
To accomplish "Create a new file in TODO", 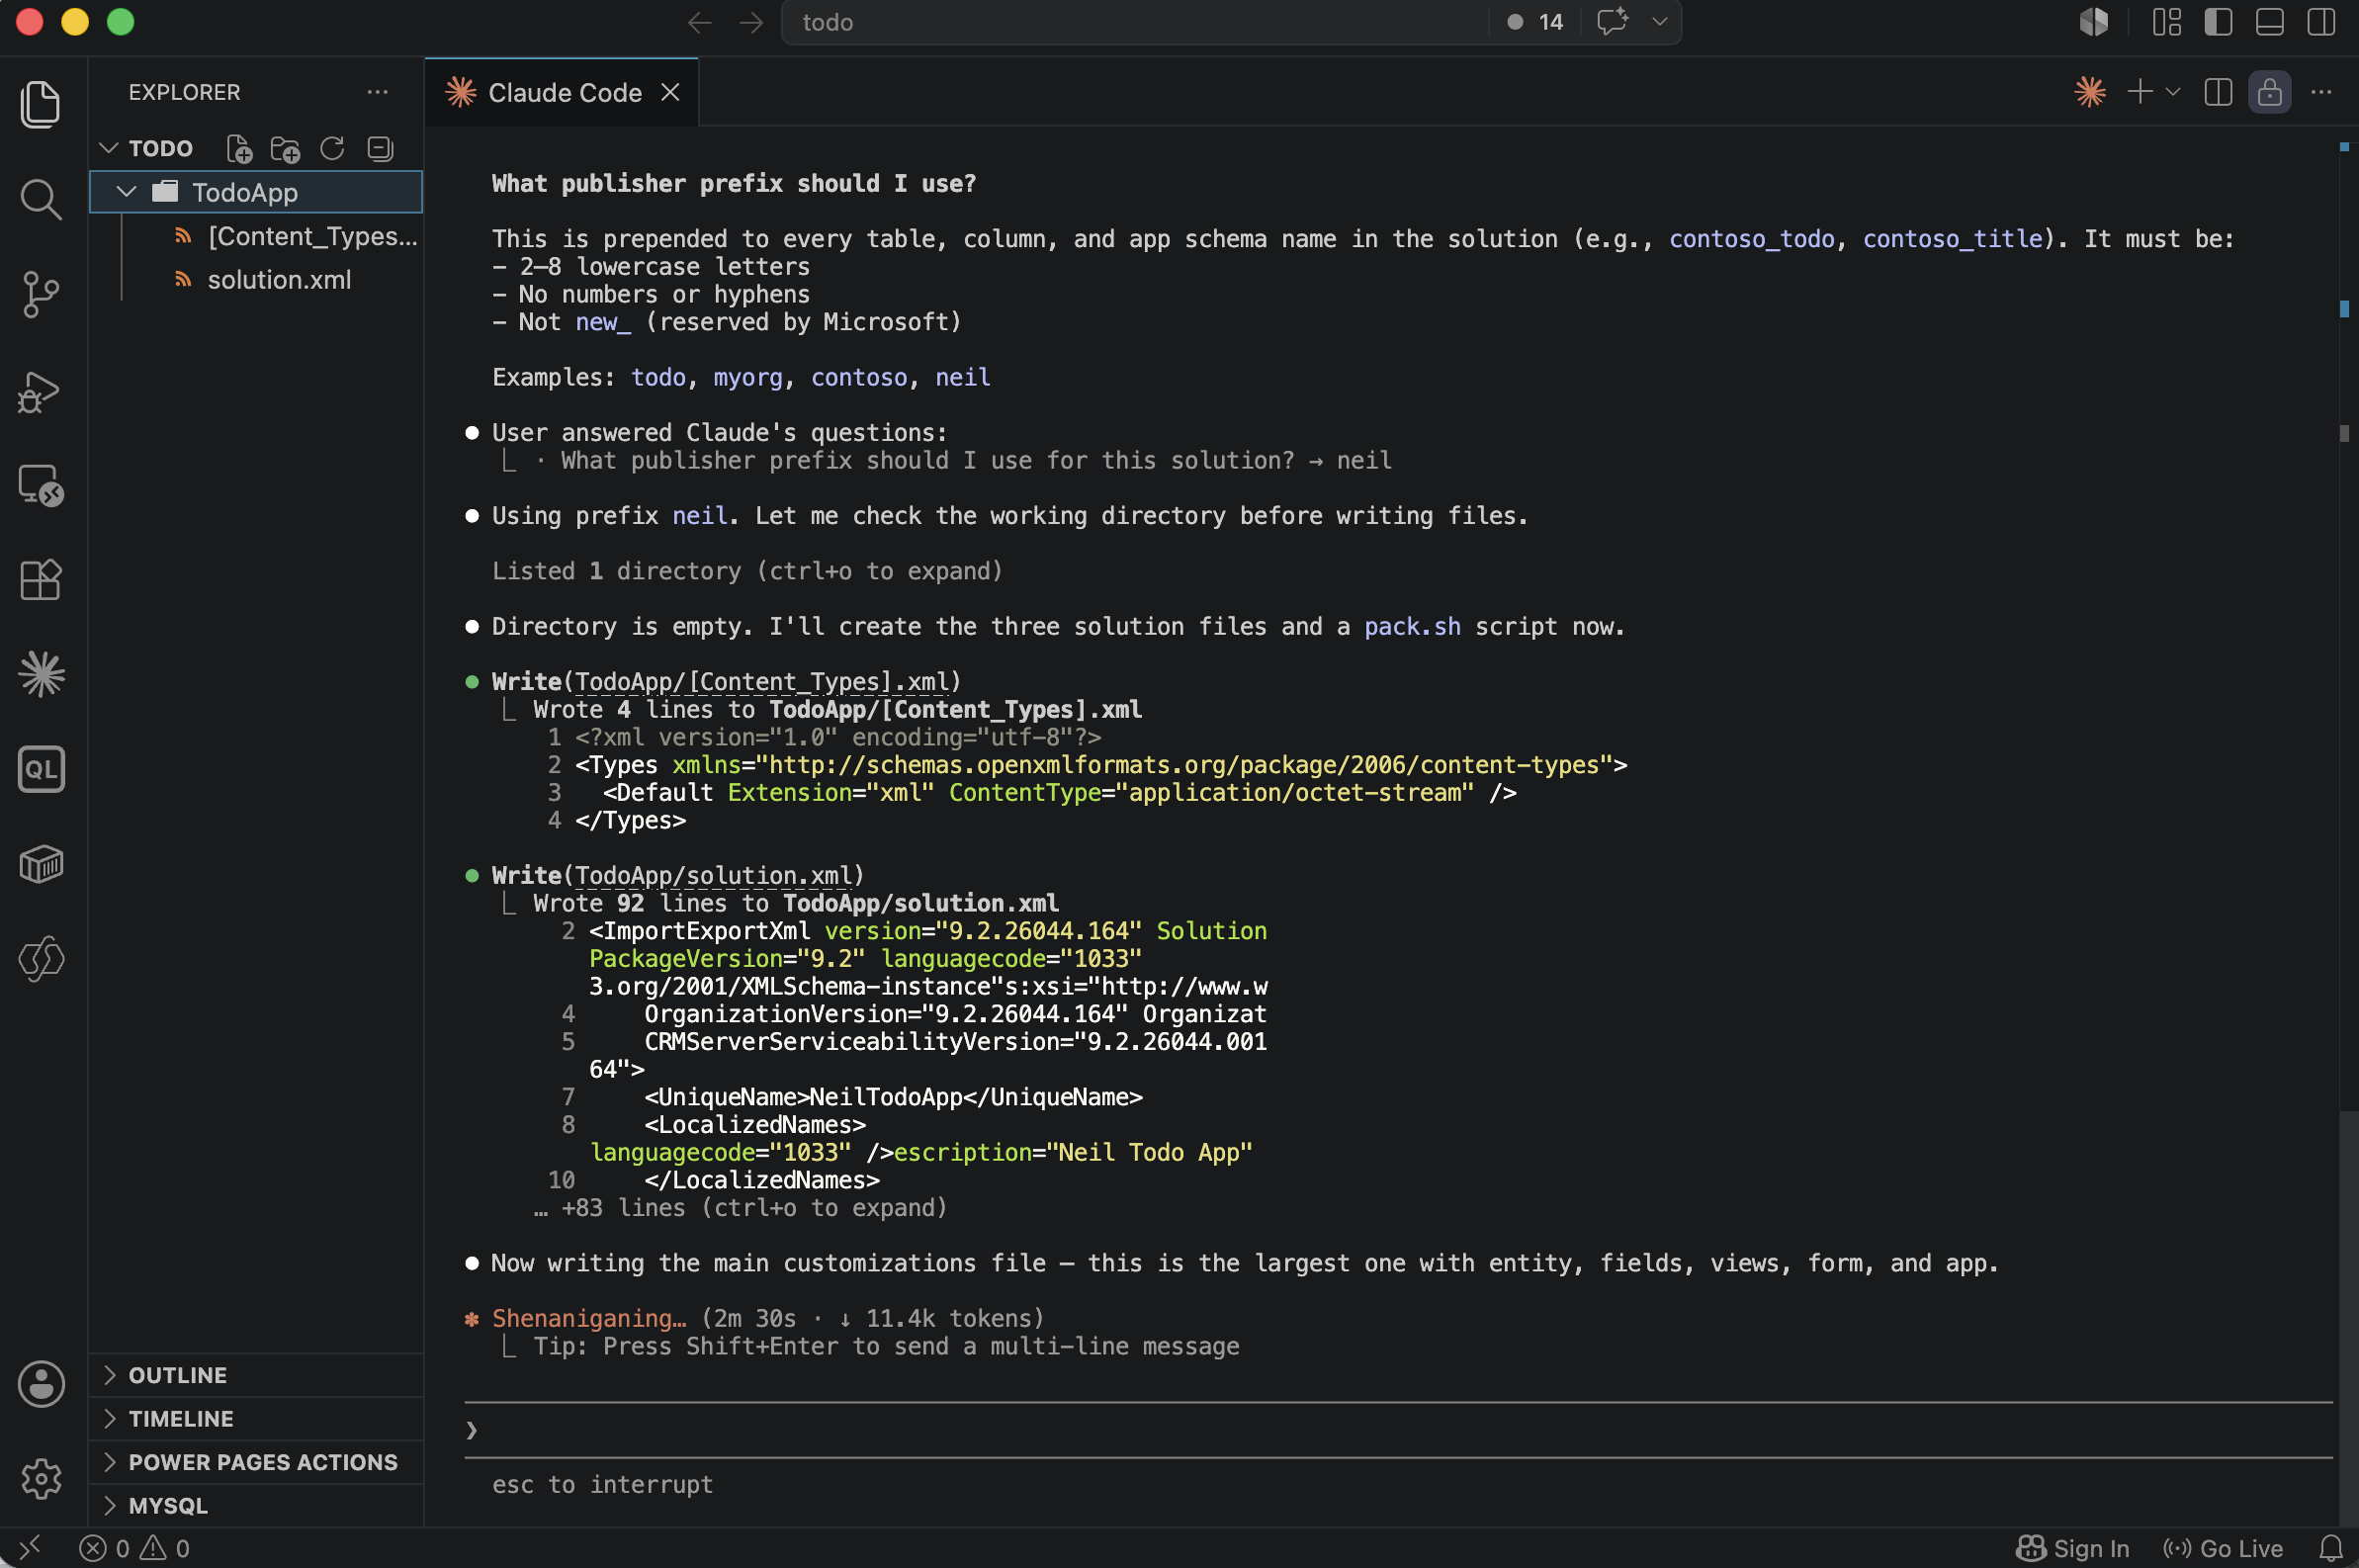I will 239,149.
